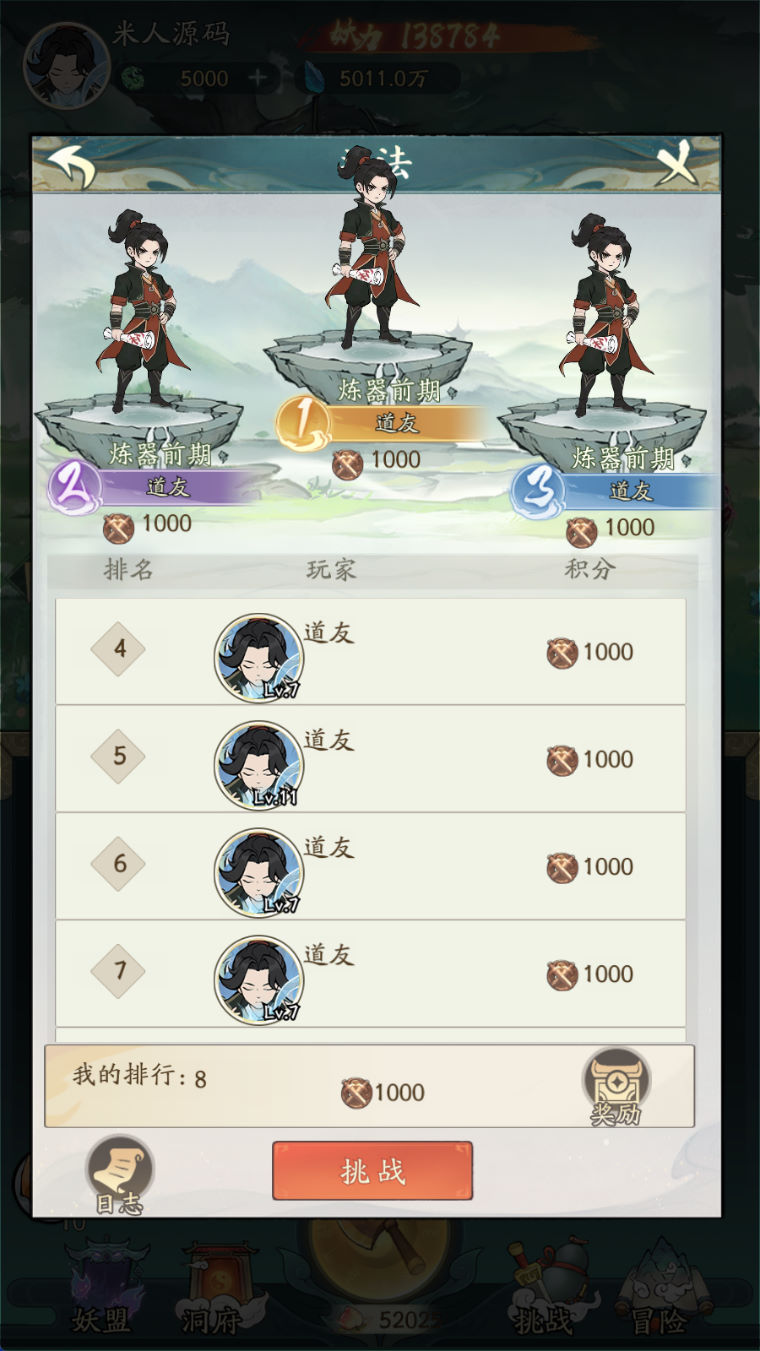The width and height of the screenshot is (760, 1351).
Task: Click the back arrow in the panel header
Action: coord(72,166)
